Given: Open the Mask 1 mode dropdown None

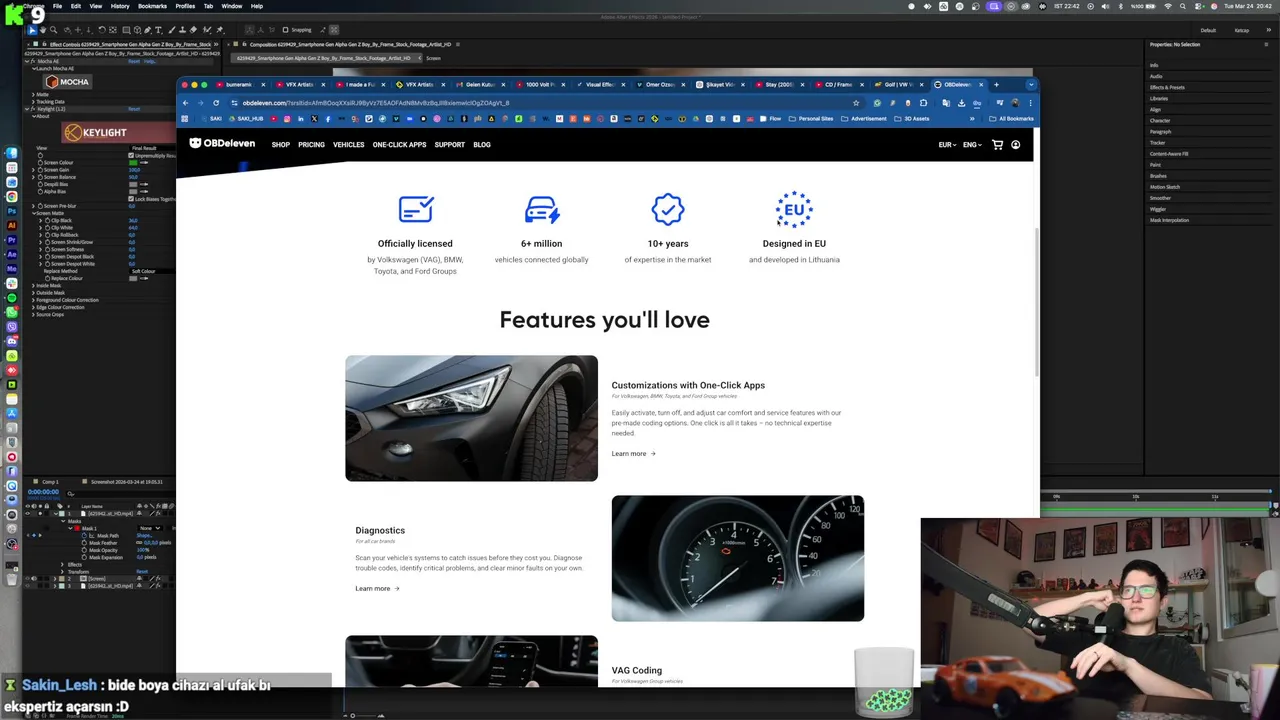Looking at the screenshot, I should [x=150, y=528].
